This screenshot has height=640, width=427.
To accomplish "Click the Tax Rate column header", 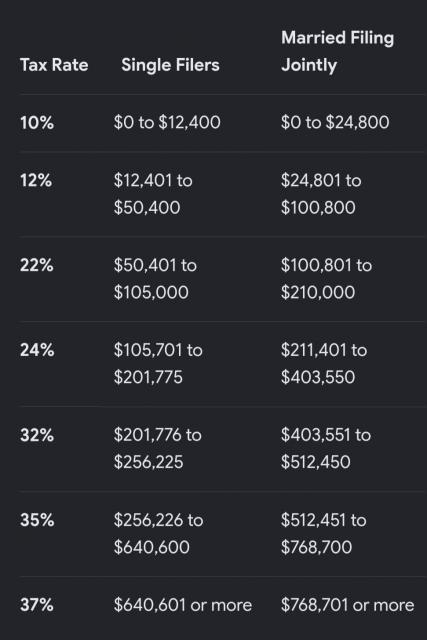I will point(54,65).
